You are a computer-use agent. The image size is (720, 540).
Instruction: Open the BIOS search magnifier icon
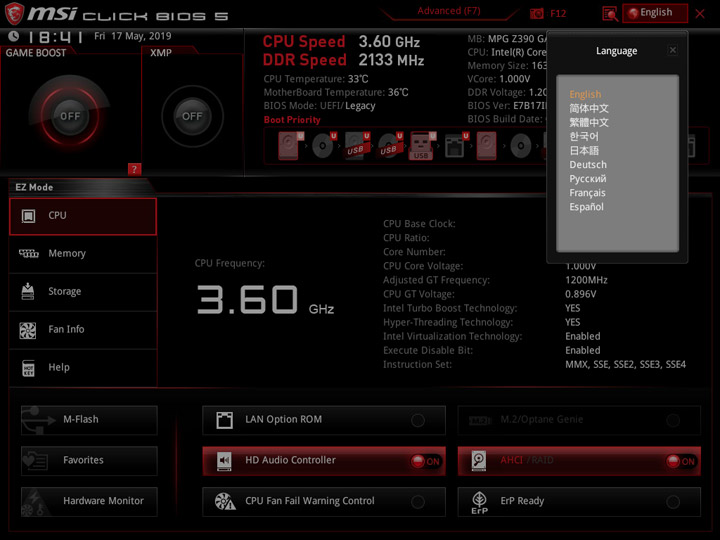610,14
